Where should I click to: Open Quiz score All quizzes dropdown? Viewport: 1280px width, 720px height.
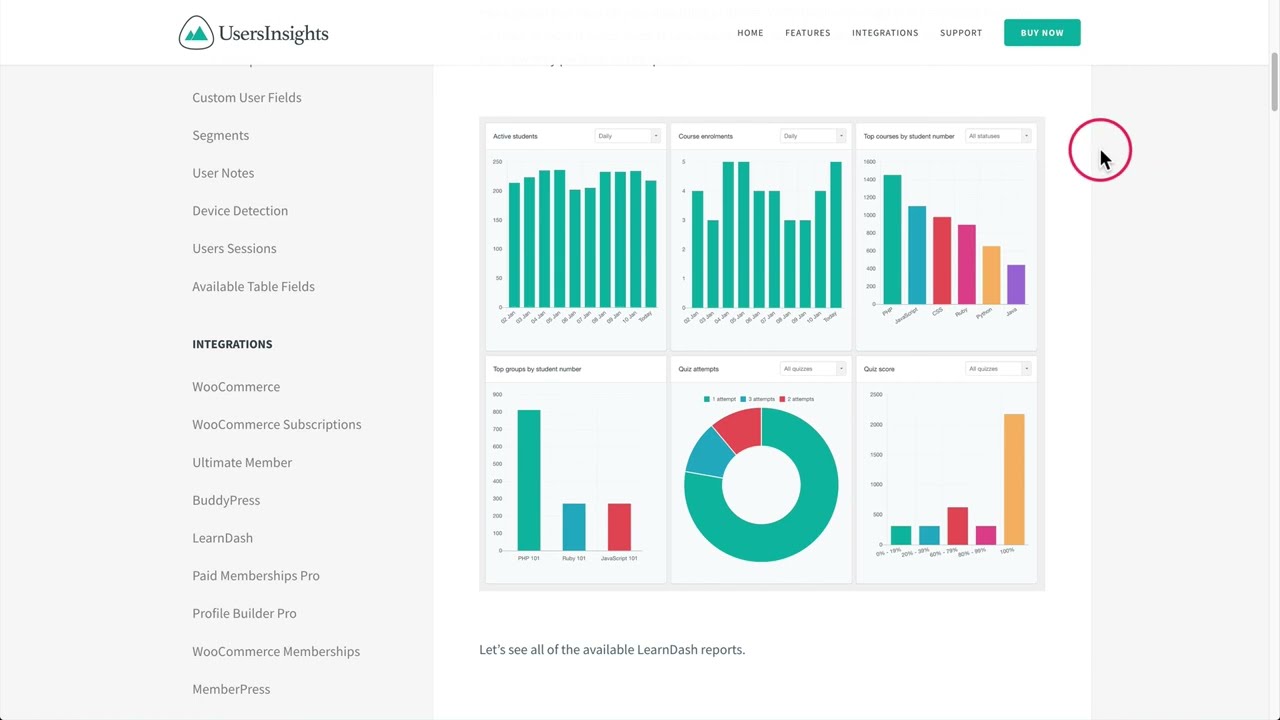pos(998,369)
